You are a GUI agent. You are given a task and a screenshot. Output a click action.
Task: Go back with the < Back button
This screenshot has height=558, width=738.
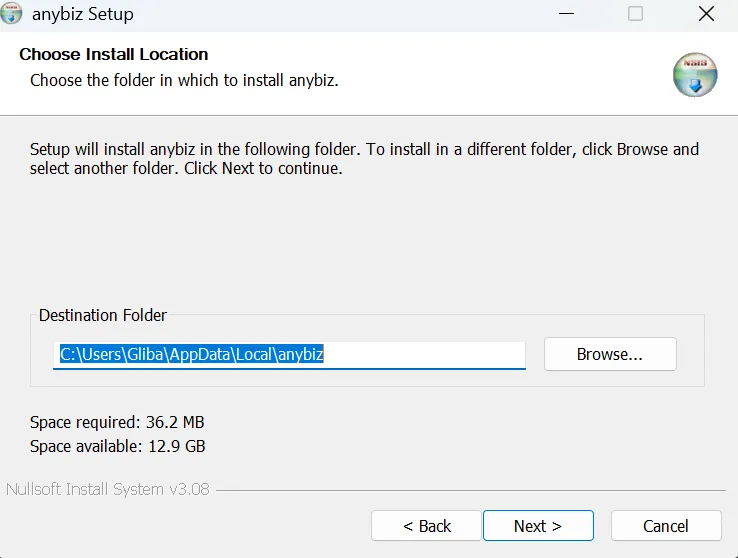point(426,526)
